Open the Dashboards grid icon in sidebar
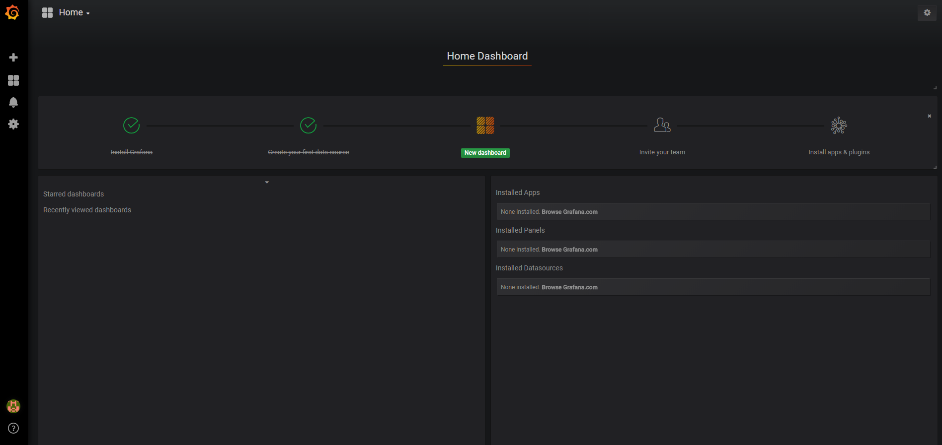 [x=13, y=80]
